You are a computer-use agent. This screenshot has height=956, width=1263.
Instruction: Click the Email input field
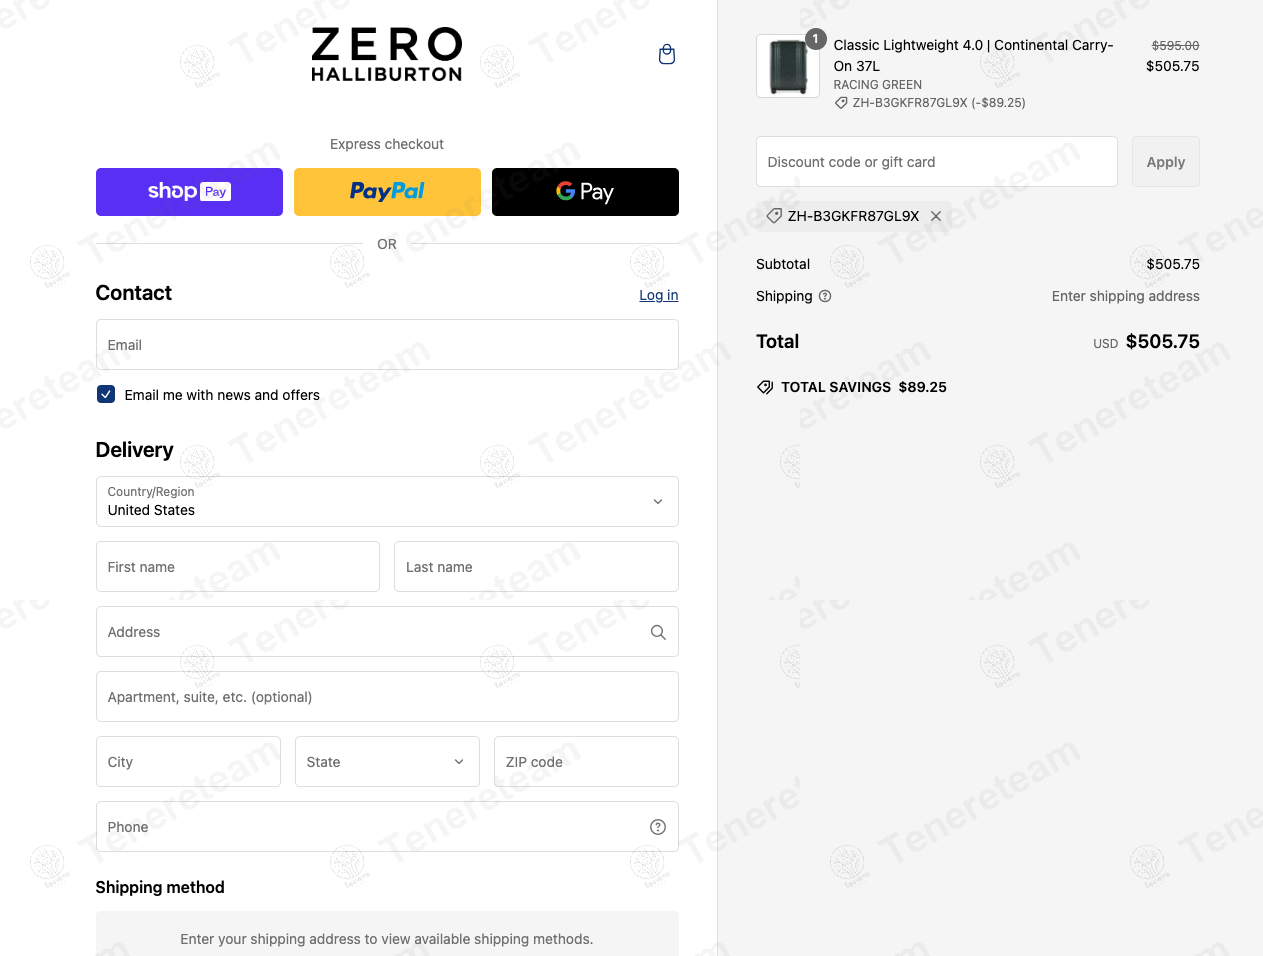387,345
